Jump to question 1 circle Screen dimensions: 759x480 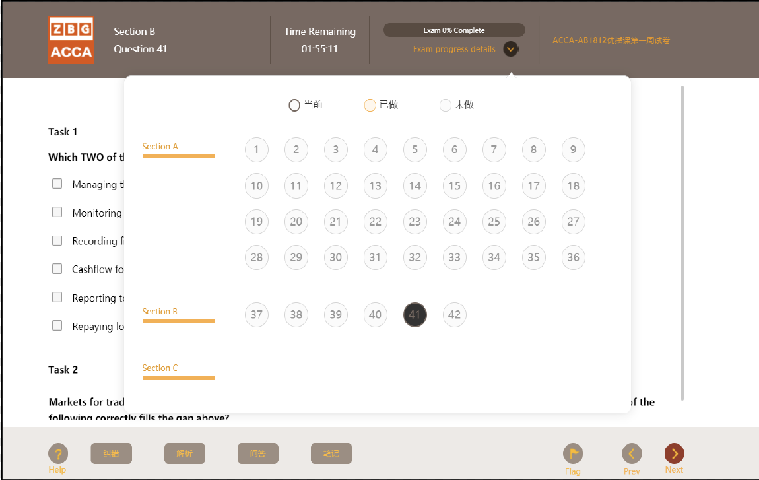pyautogui.click(x=257, y=150)
